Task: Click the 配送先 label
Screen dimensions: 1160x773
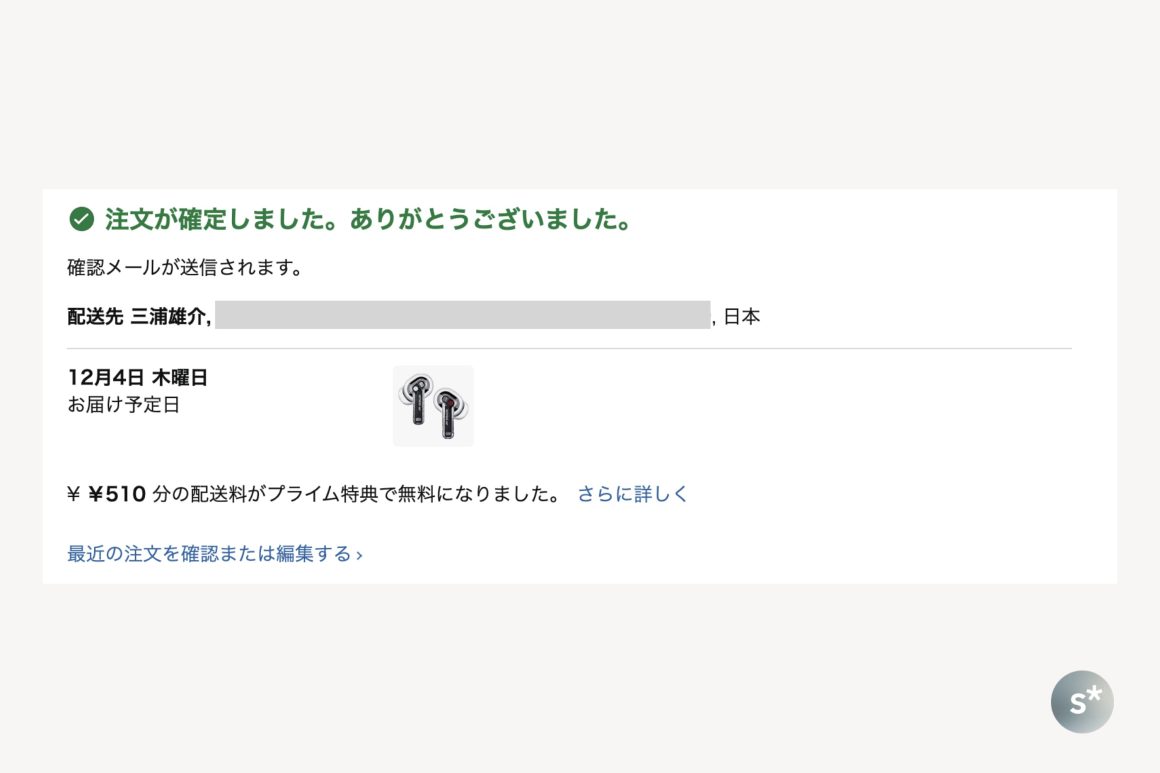Action: pyautogui.click(x=95, y=317)
